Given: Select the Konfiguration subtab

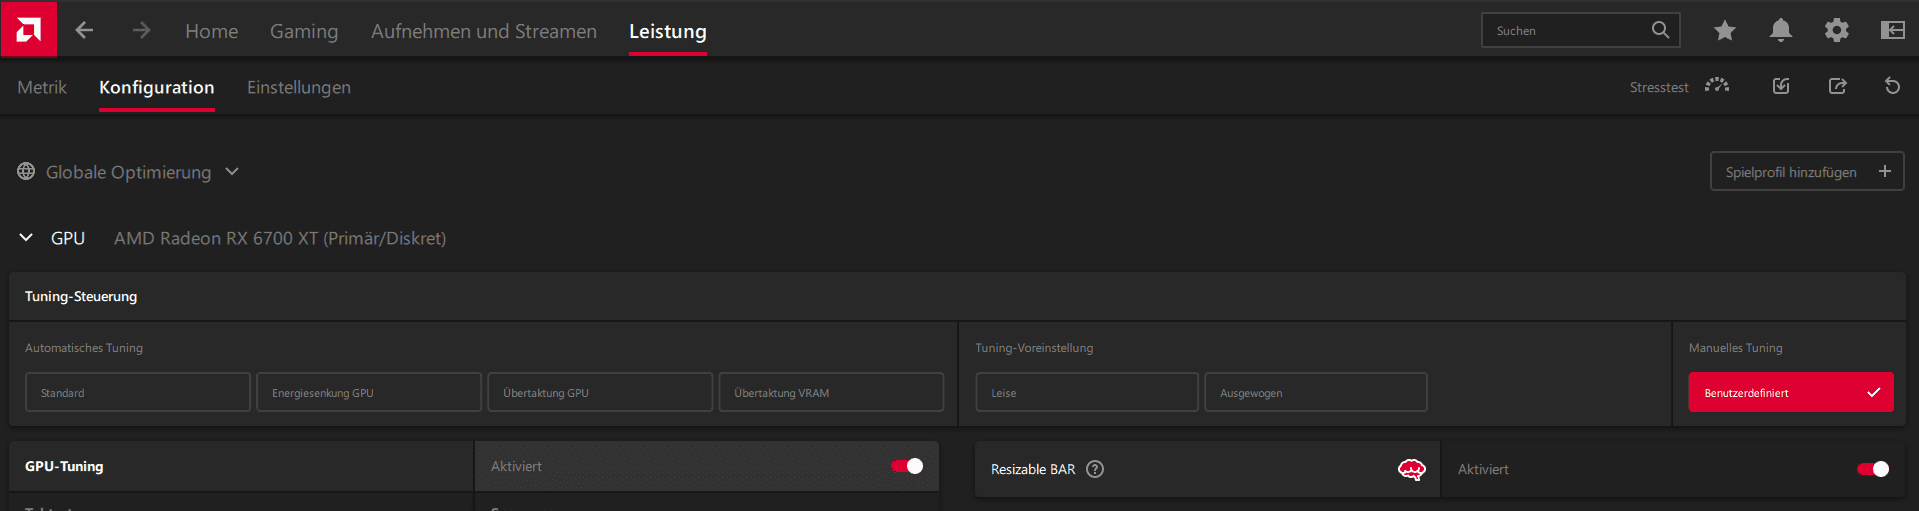Looking at the screenshot, I should pyautogui.click(x=157, y=87).
